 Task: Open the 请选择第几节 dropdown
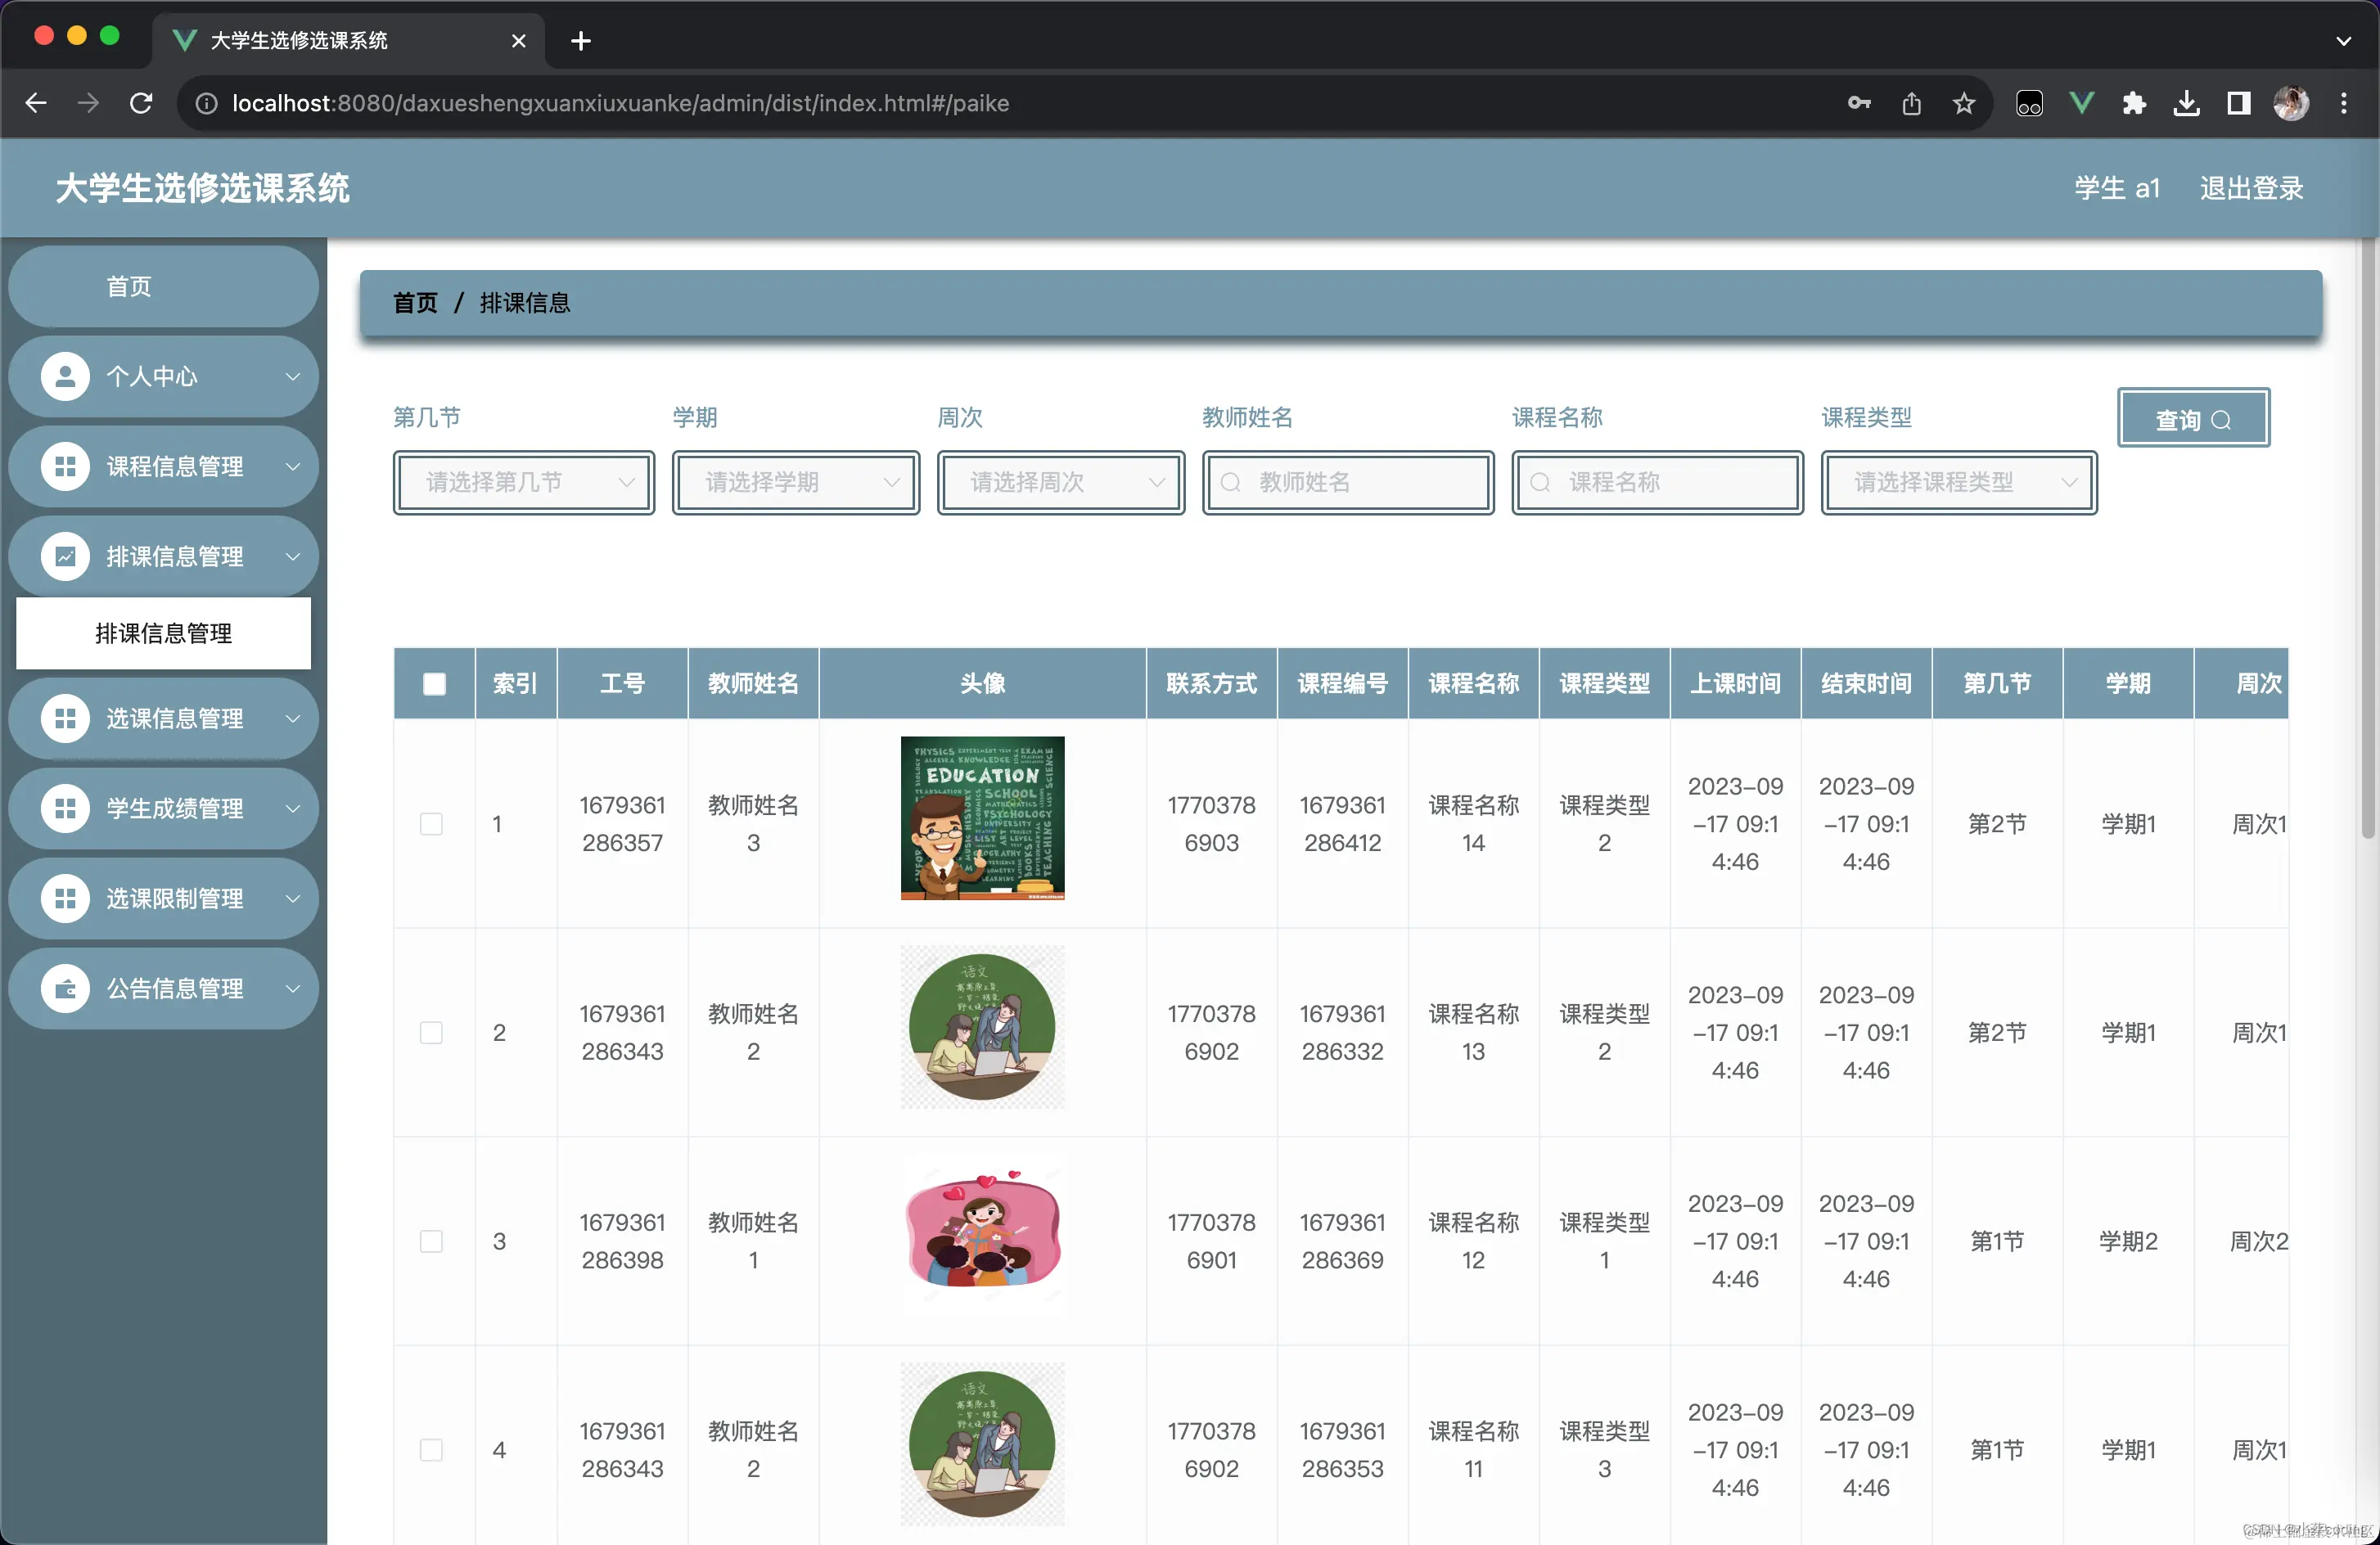click(x=524, y=483)
